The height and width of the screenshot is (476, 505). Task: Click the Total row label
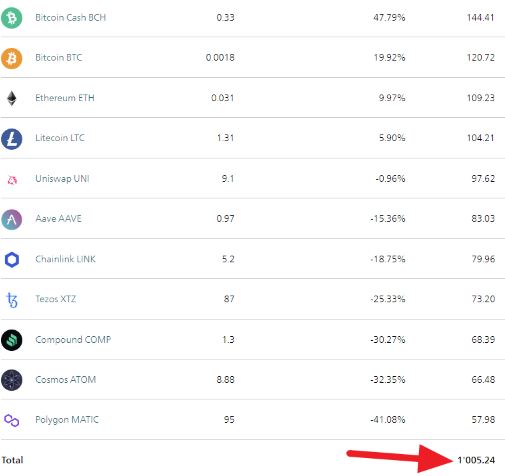click(12, 460)
